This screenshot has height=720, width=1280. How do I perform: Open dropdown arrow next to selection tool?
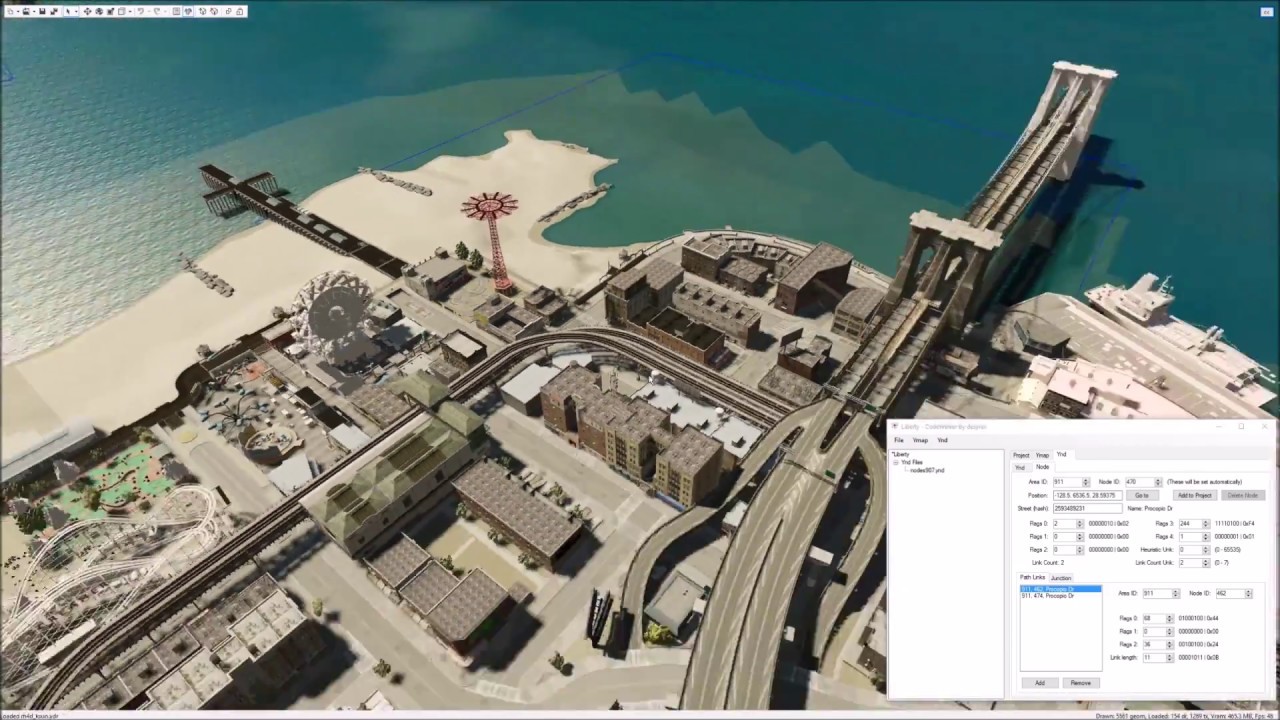point(76,12)
